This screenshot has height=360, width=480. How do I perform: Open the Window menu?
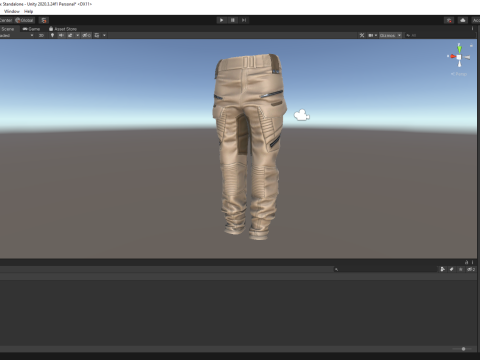[x=12, y=11]
